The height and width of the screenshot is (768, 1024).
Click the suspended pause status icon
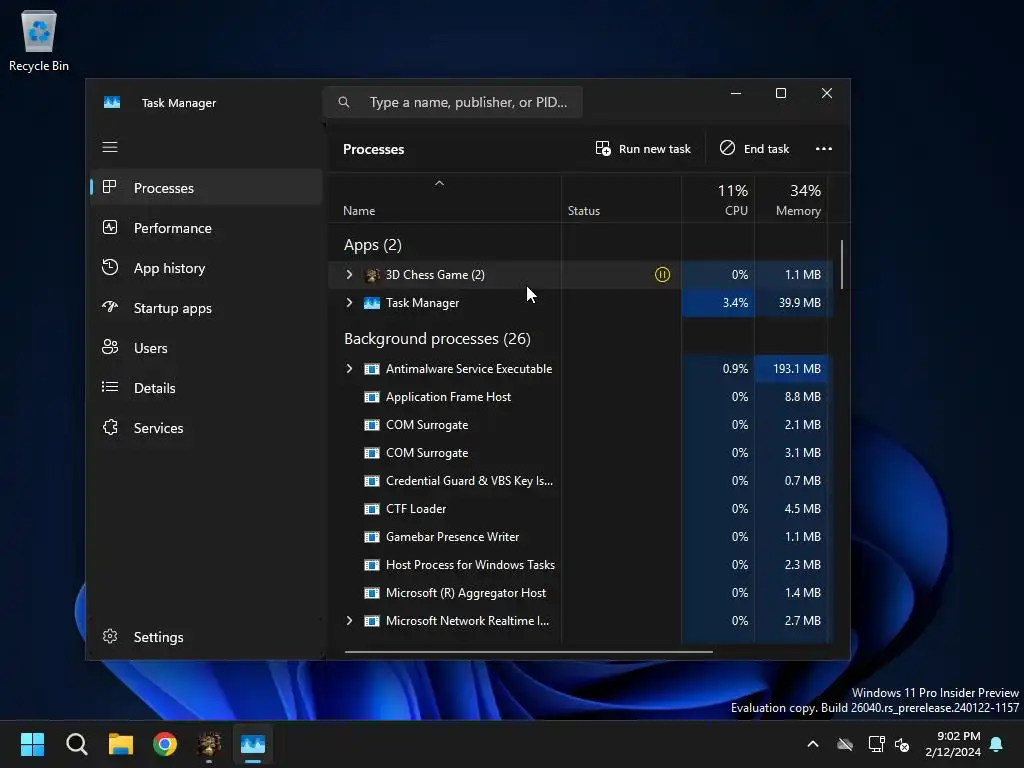662,274
